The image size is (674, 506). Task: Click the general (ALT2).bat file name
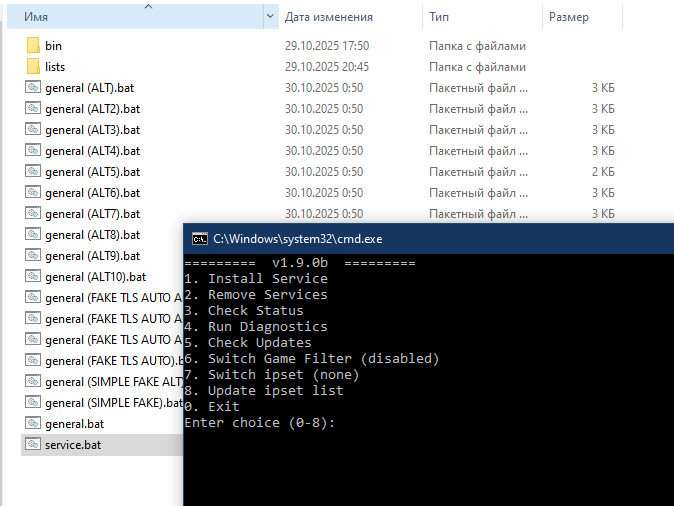[x=92, y=109]
